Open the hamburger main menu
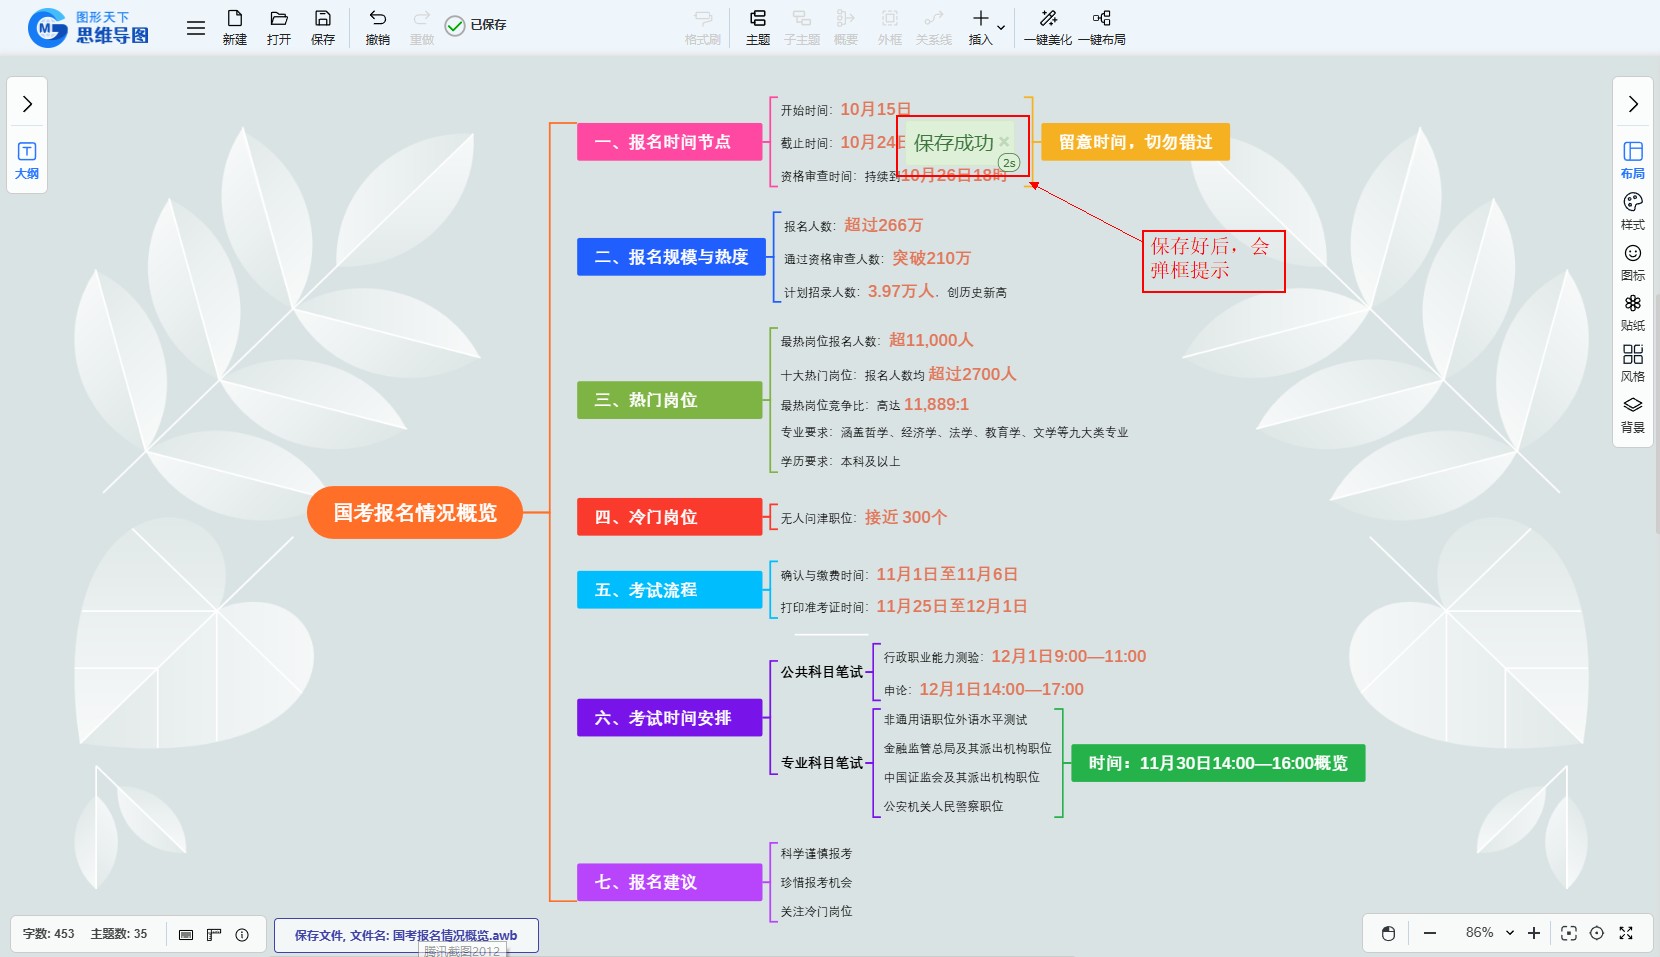Viewport: 1660px width, 957px height. (196, 28)
